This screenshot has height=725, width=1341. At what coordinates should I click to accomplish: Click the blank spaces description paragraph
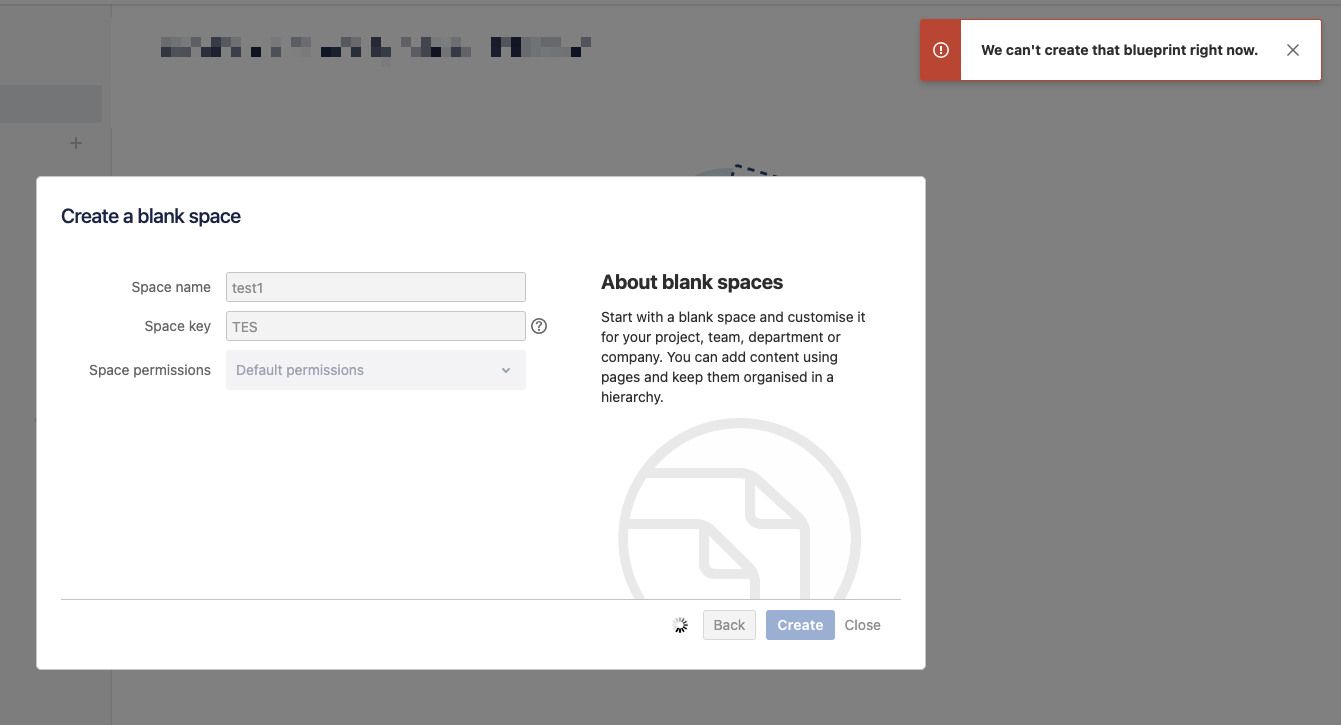(x=733, y=357)
